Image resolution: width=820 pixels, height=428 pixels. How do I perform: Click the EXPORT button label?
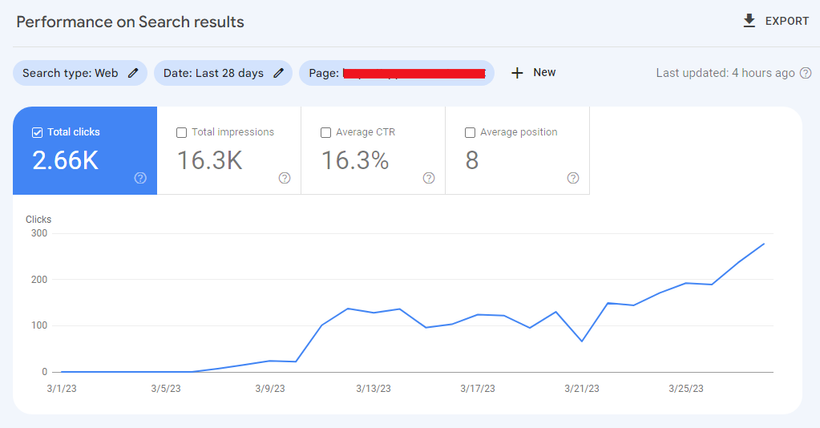click(787, 21)
